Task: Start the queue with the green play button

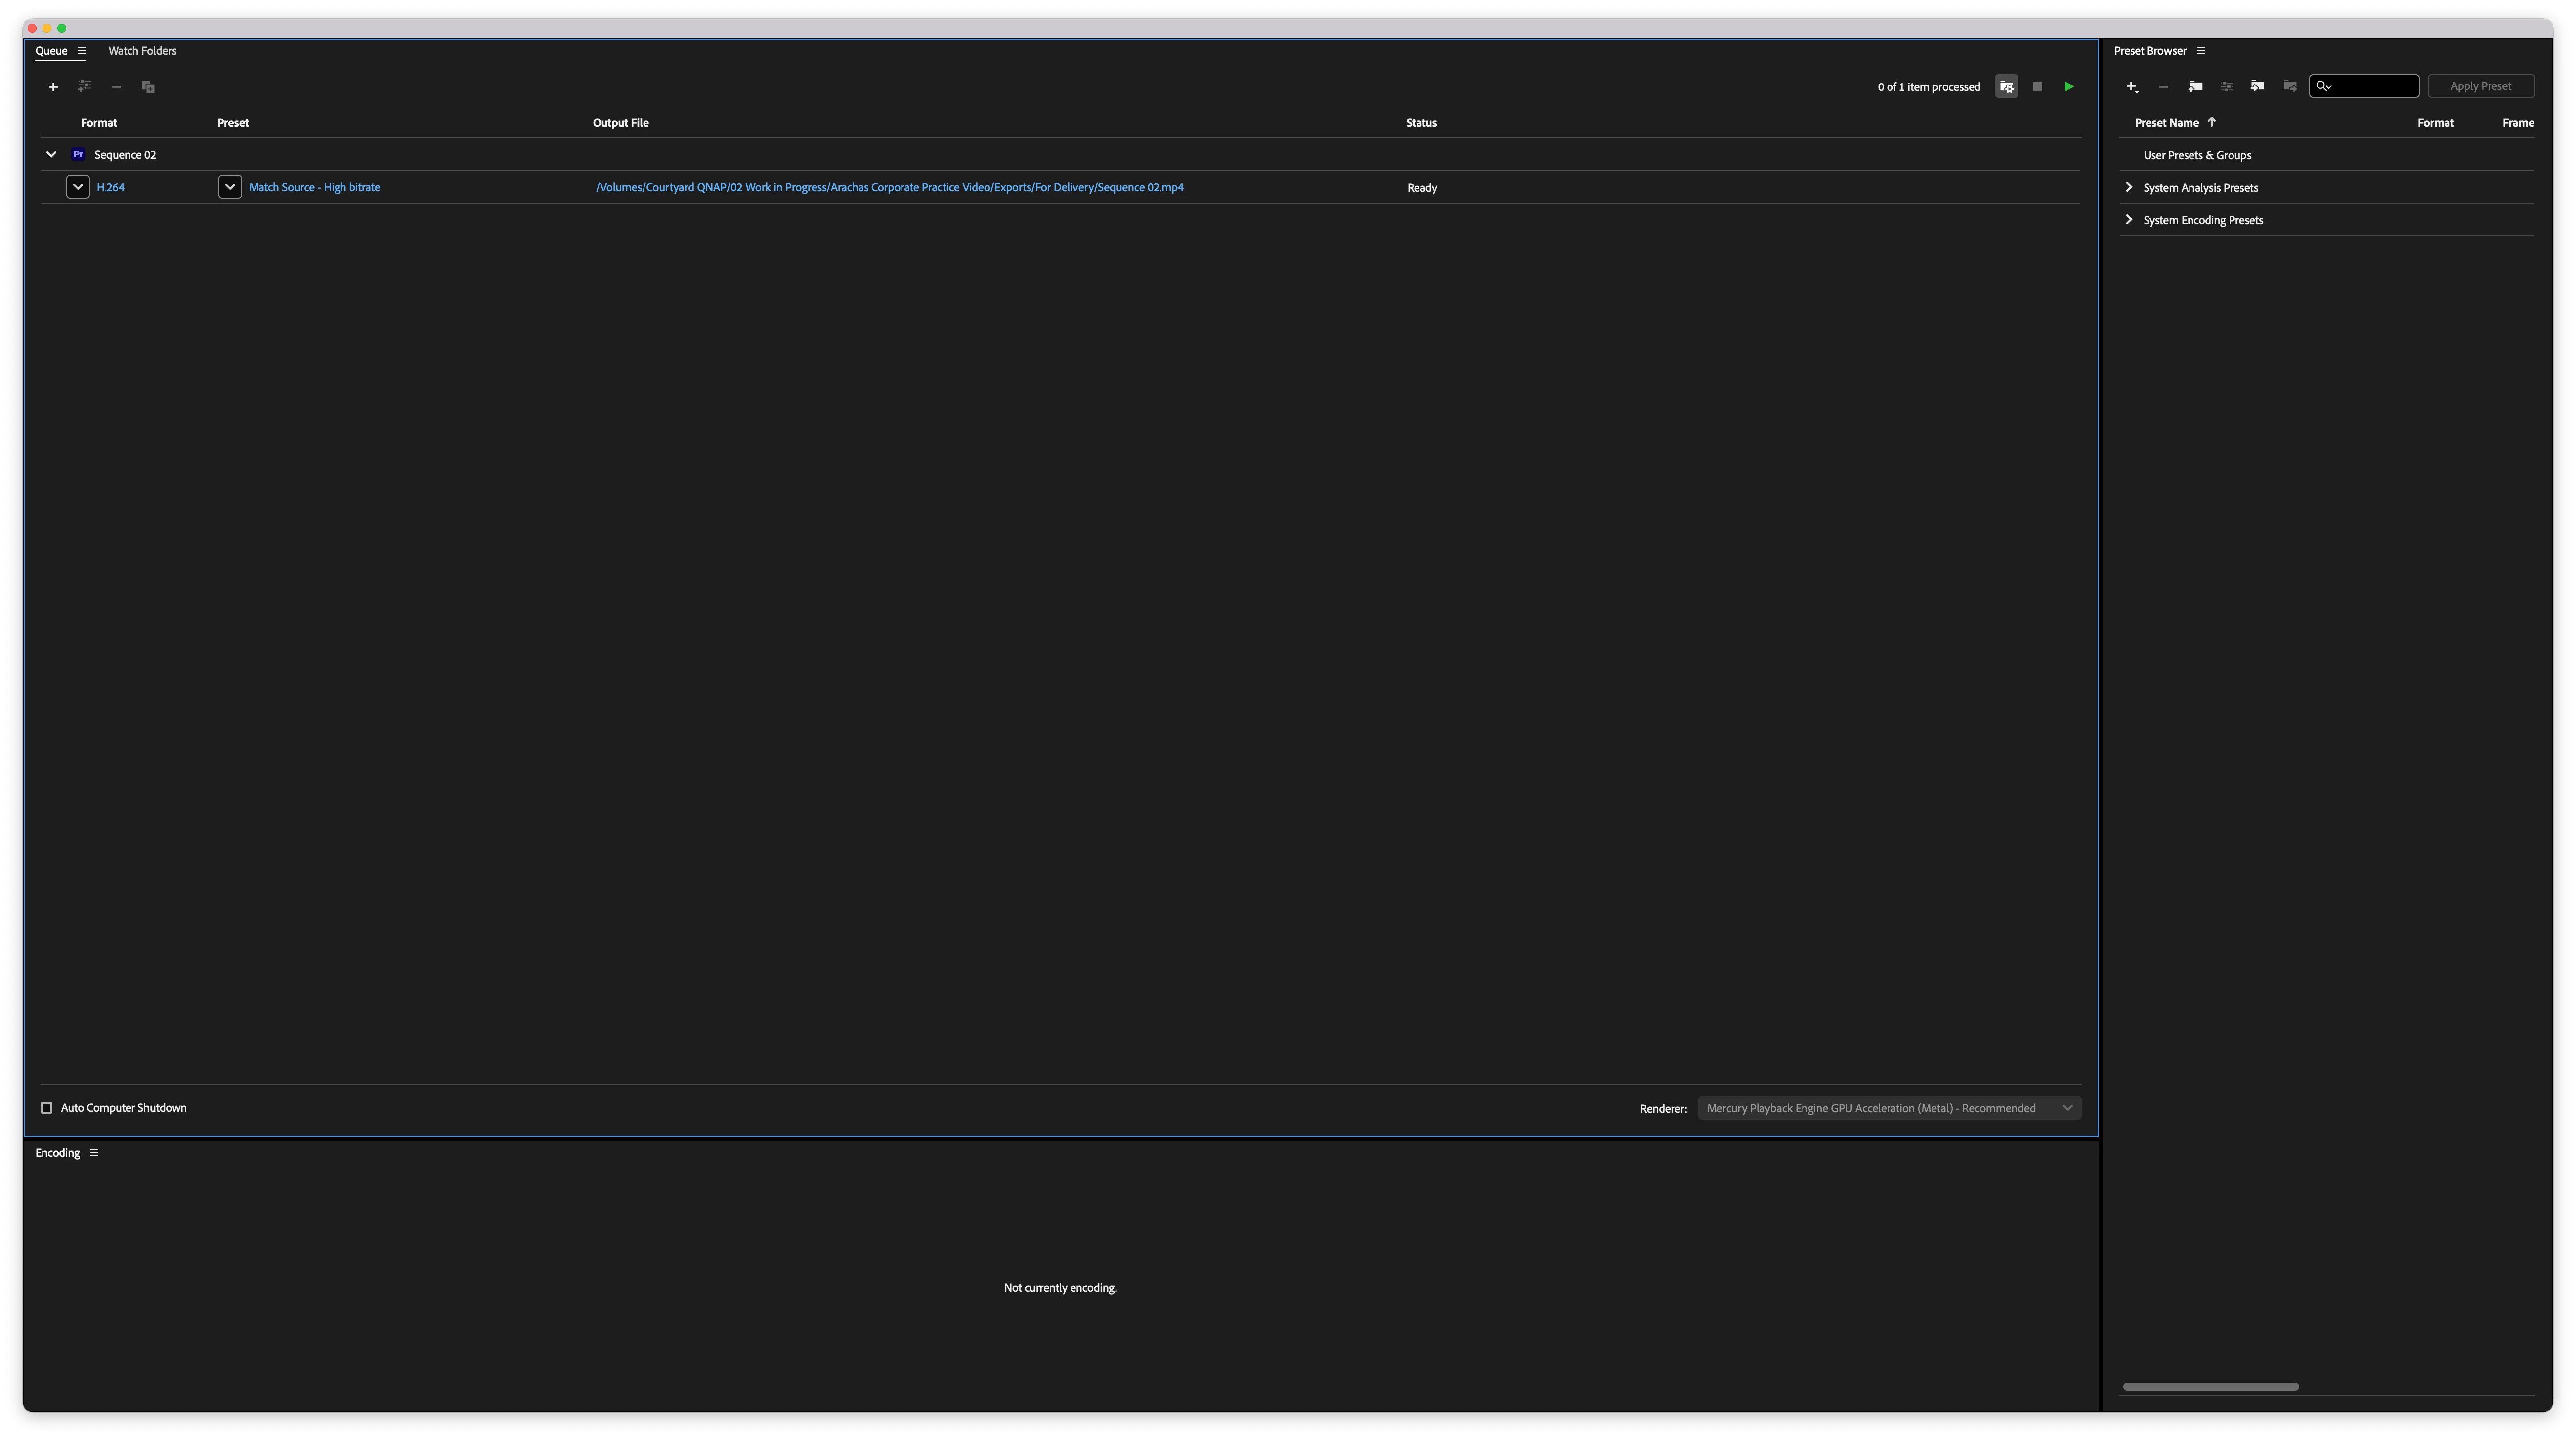Action: click(x=2069, y=87)
